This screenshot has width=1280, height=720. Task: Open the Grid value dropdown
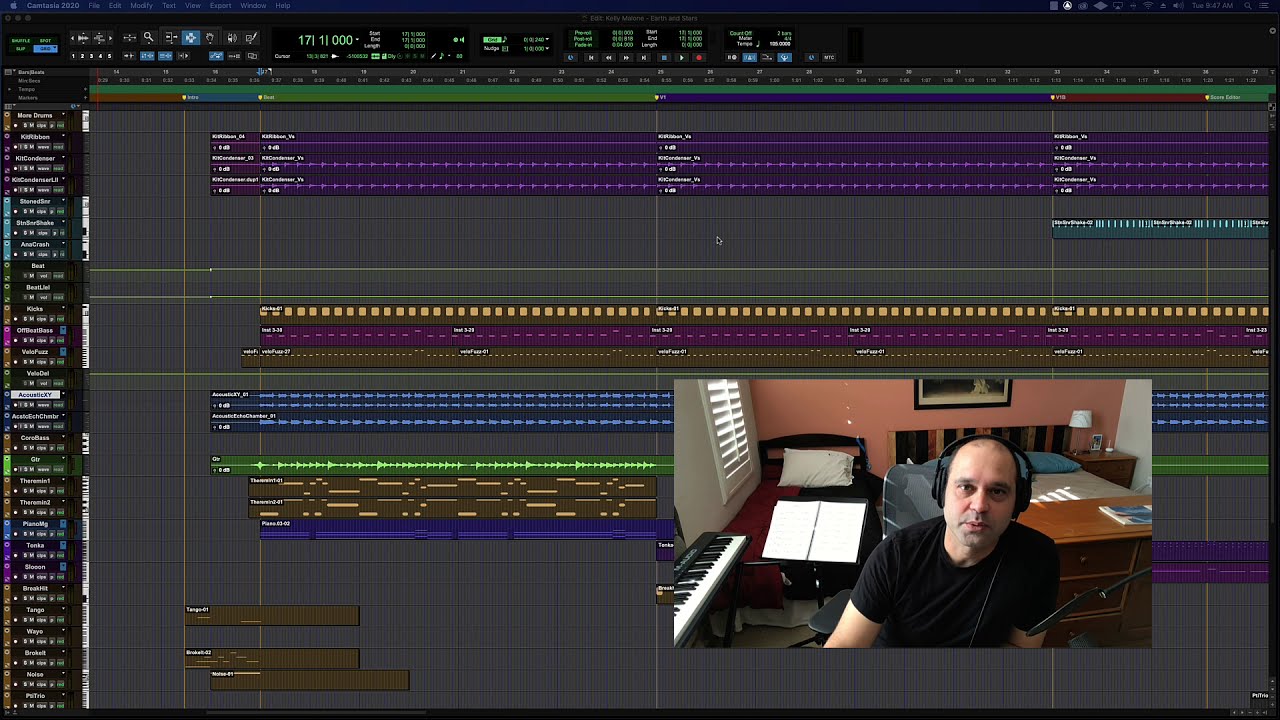547,39
